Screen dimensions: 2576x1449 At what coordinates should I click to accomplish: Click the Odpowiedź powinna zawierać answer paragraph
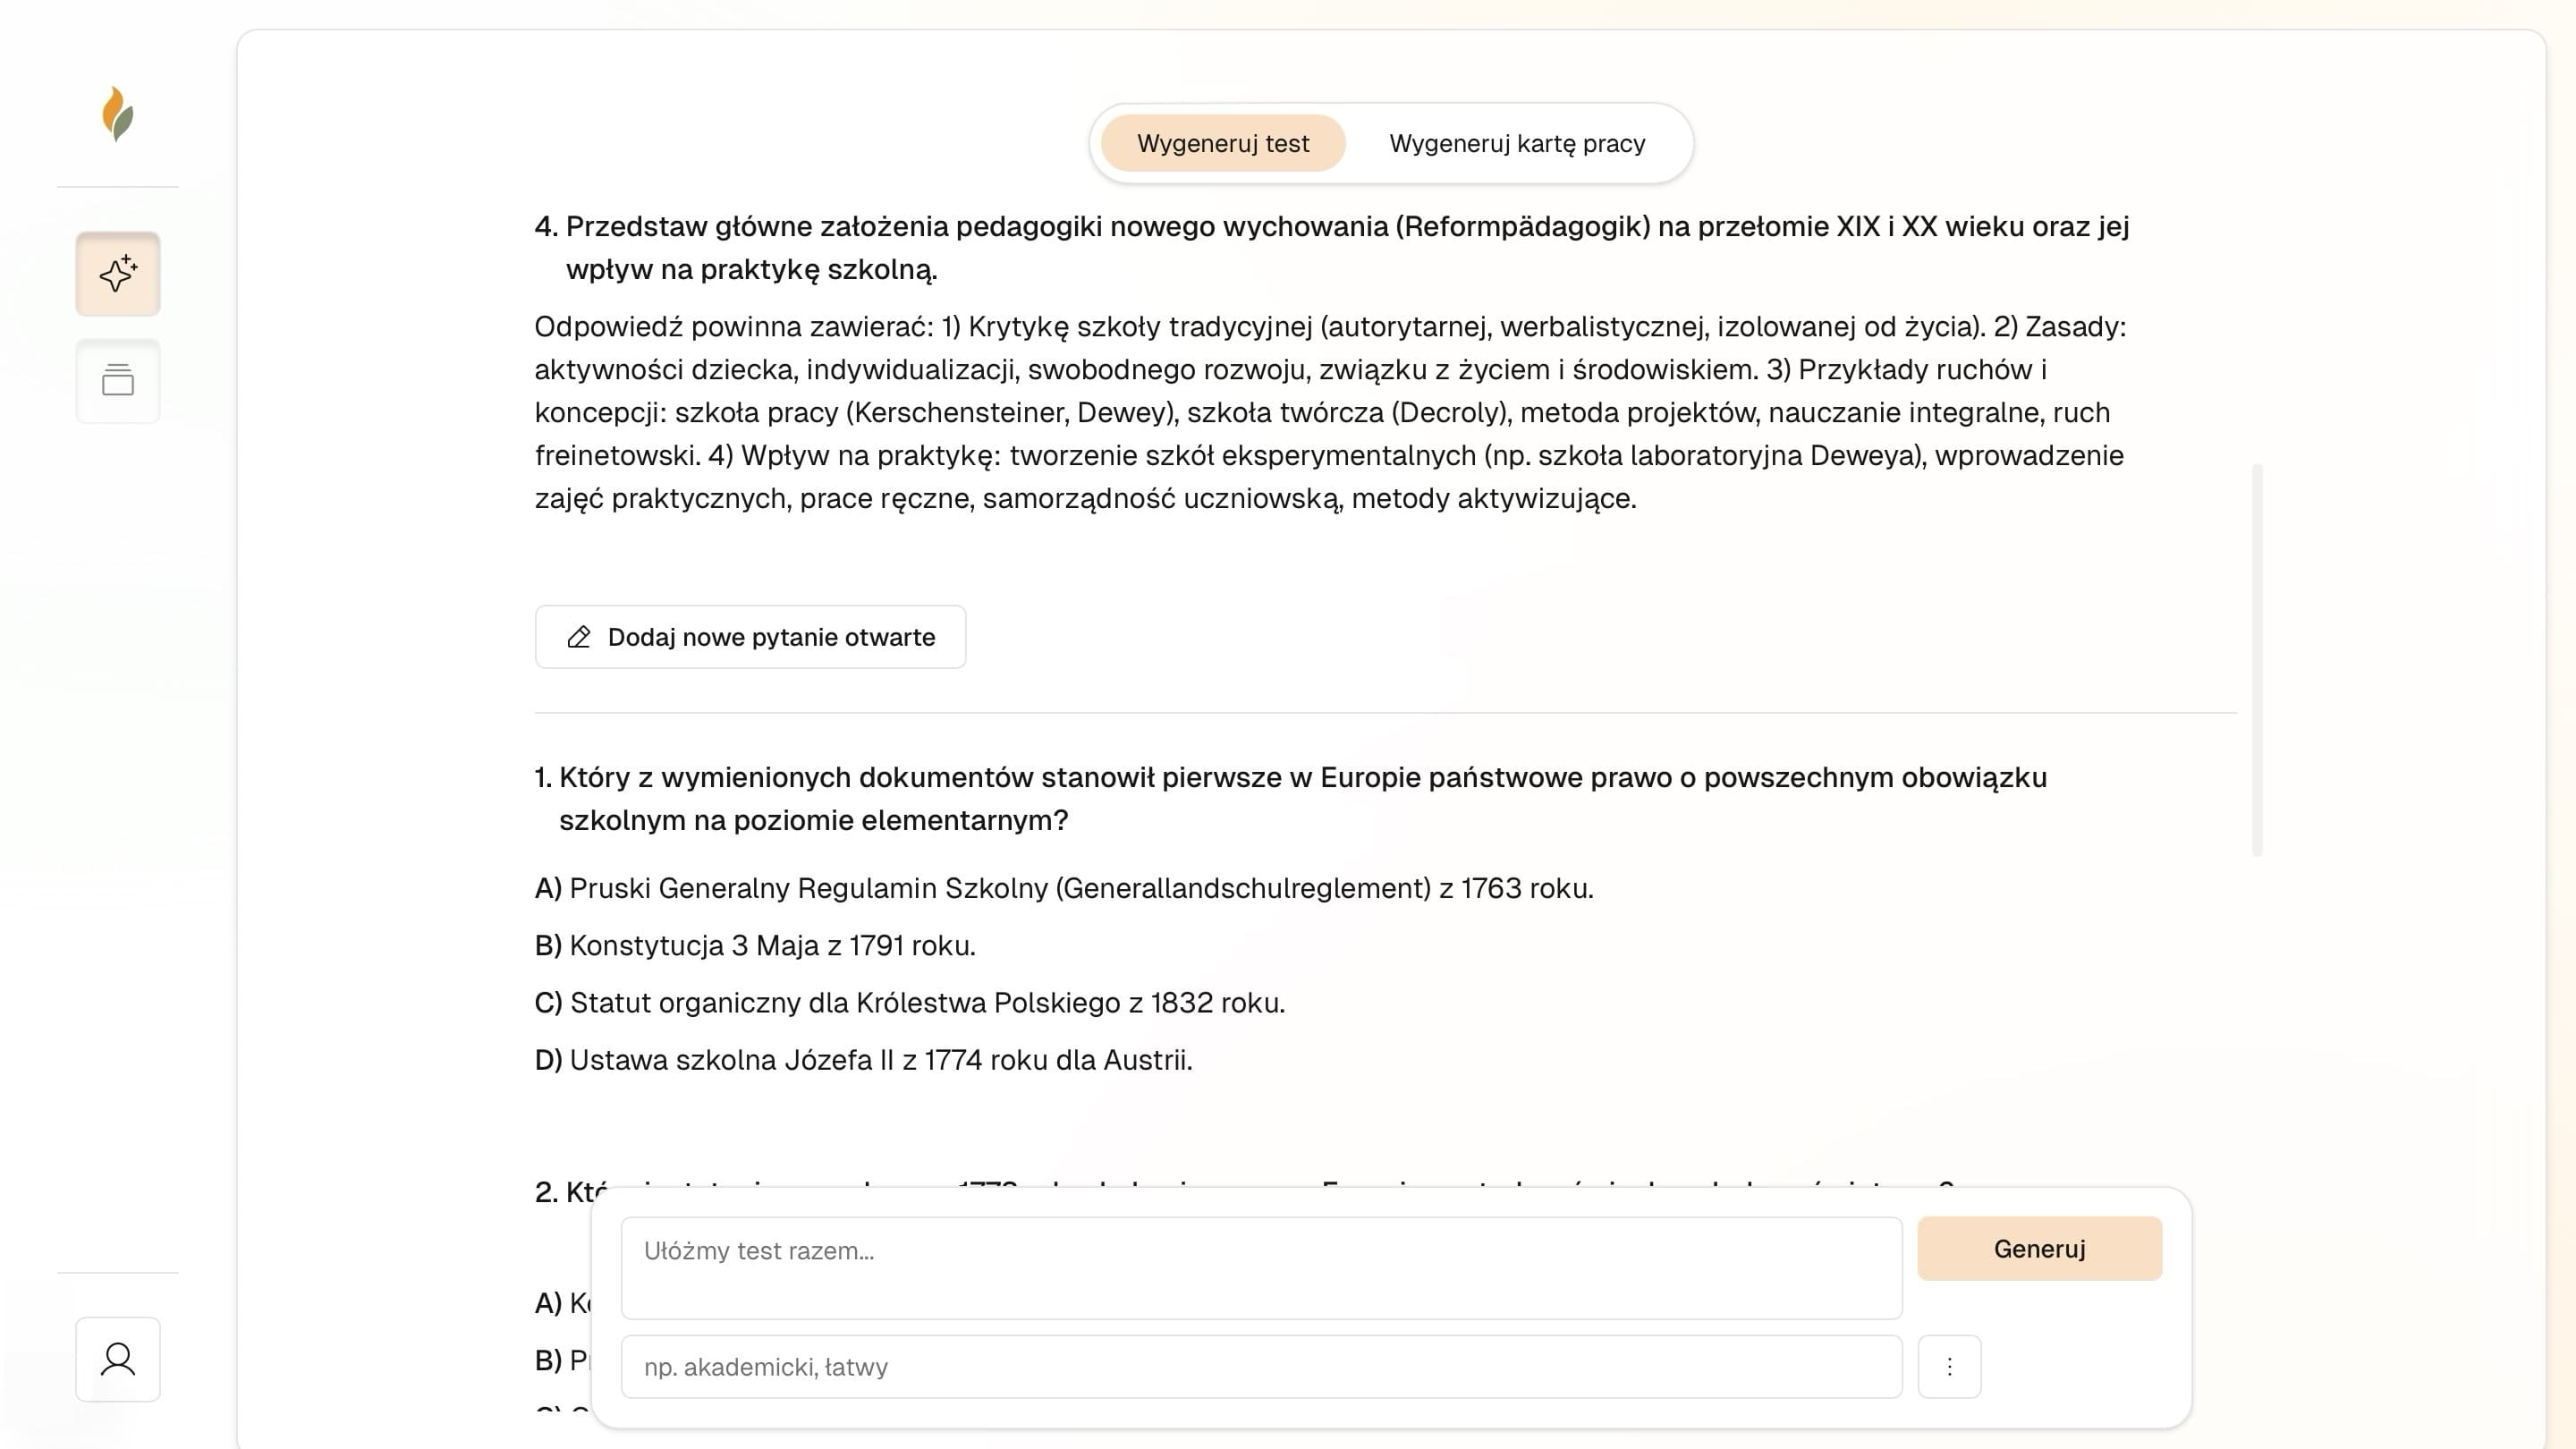pyautogui.click(x=1331, y=412)
